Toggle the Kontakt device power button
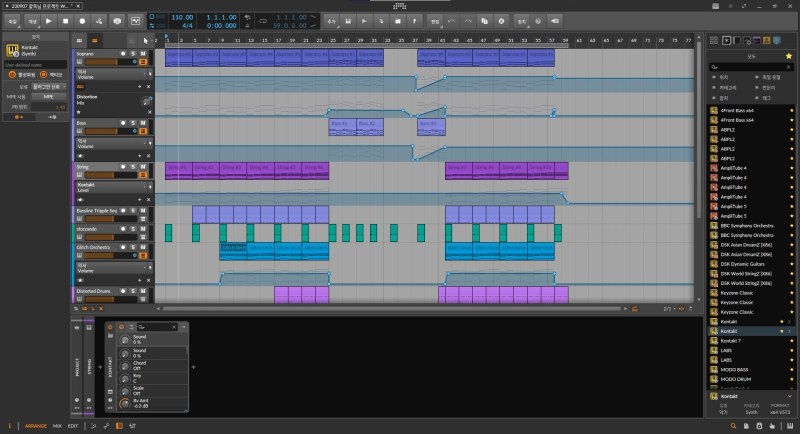The width and height of the screenshot is (800, 434). click(110, 328)
